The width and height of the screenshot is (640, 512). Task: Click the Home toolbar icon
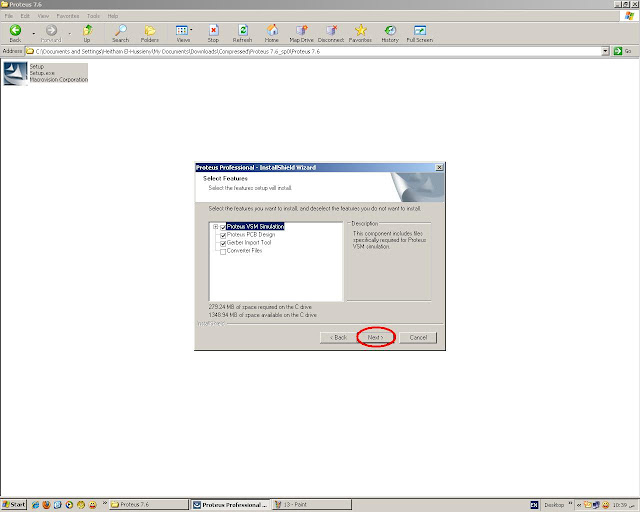tap(272, 30)
